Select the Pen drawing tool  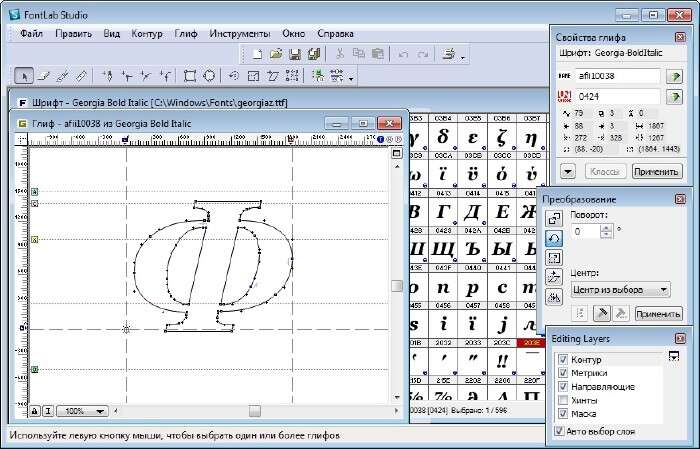pyautogui.click(x=107, y=76)
